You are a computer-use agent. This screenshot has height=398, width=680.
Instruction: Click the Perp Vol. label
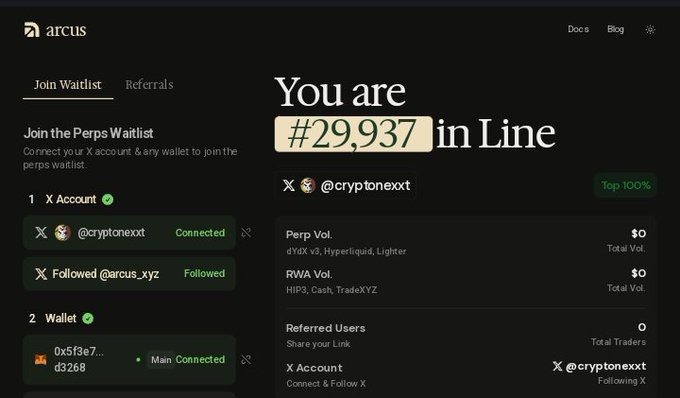pyautogui.click(x=309, y=235)
